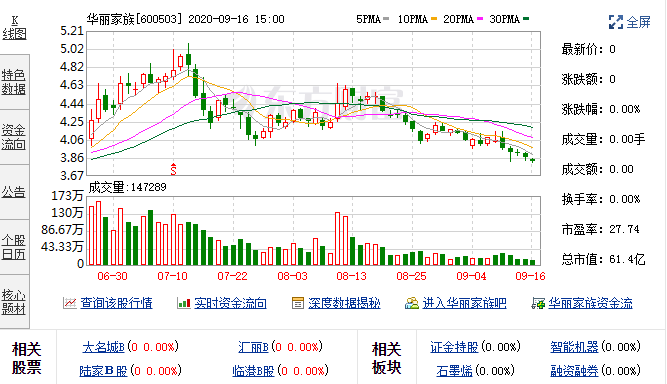Open related stock 汇丽B

pos(254,347)
